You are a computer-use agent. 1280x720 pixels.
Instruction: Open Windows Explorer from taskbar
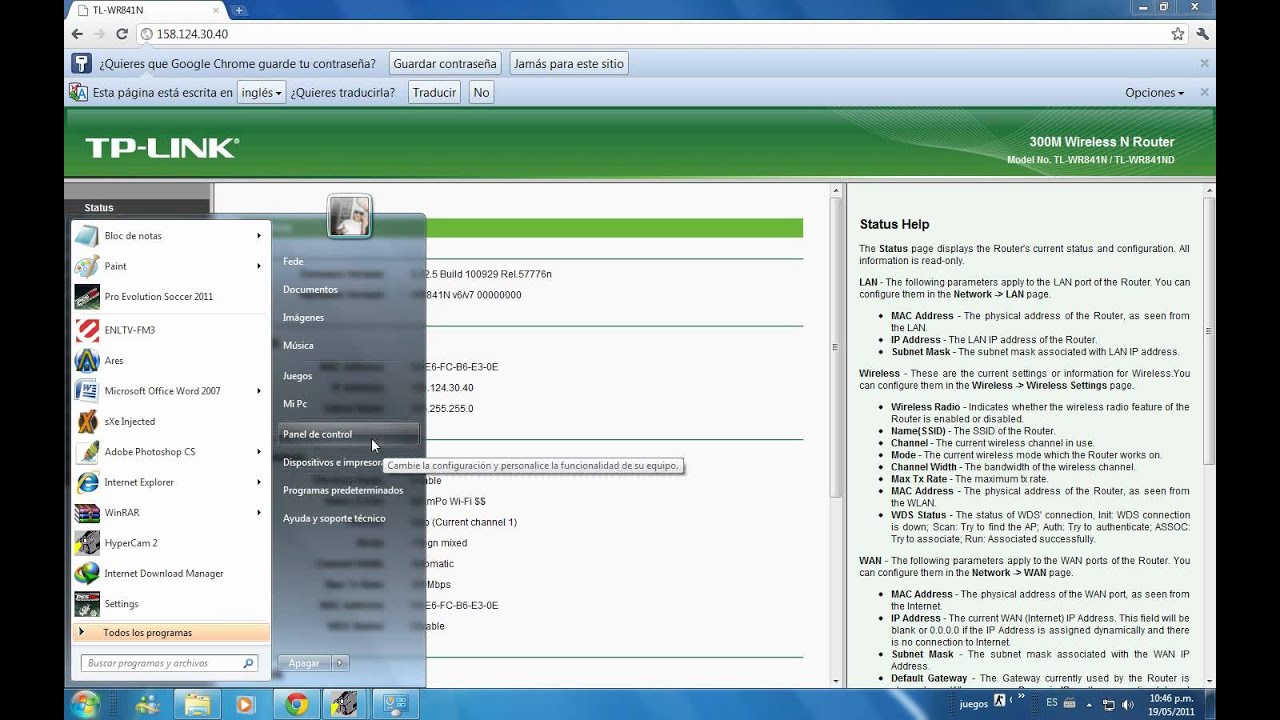(198, 704)
